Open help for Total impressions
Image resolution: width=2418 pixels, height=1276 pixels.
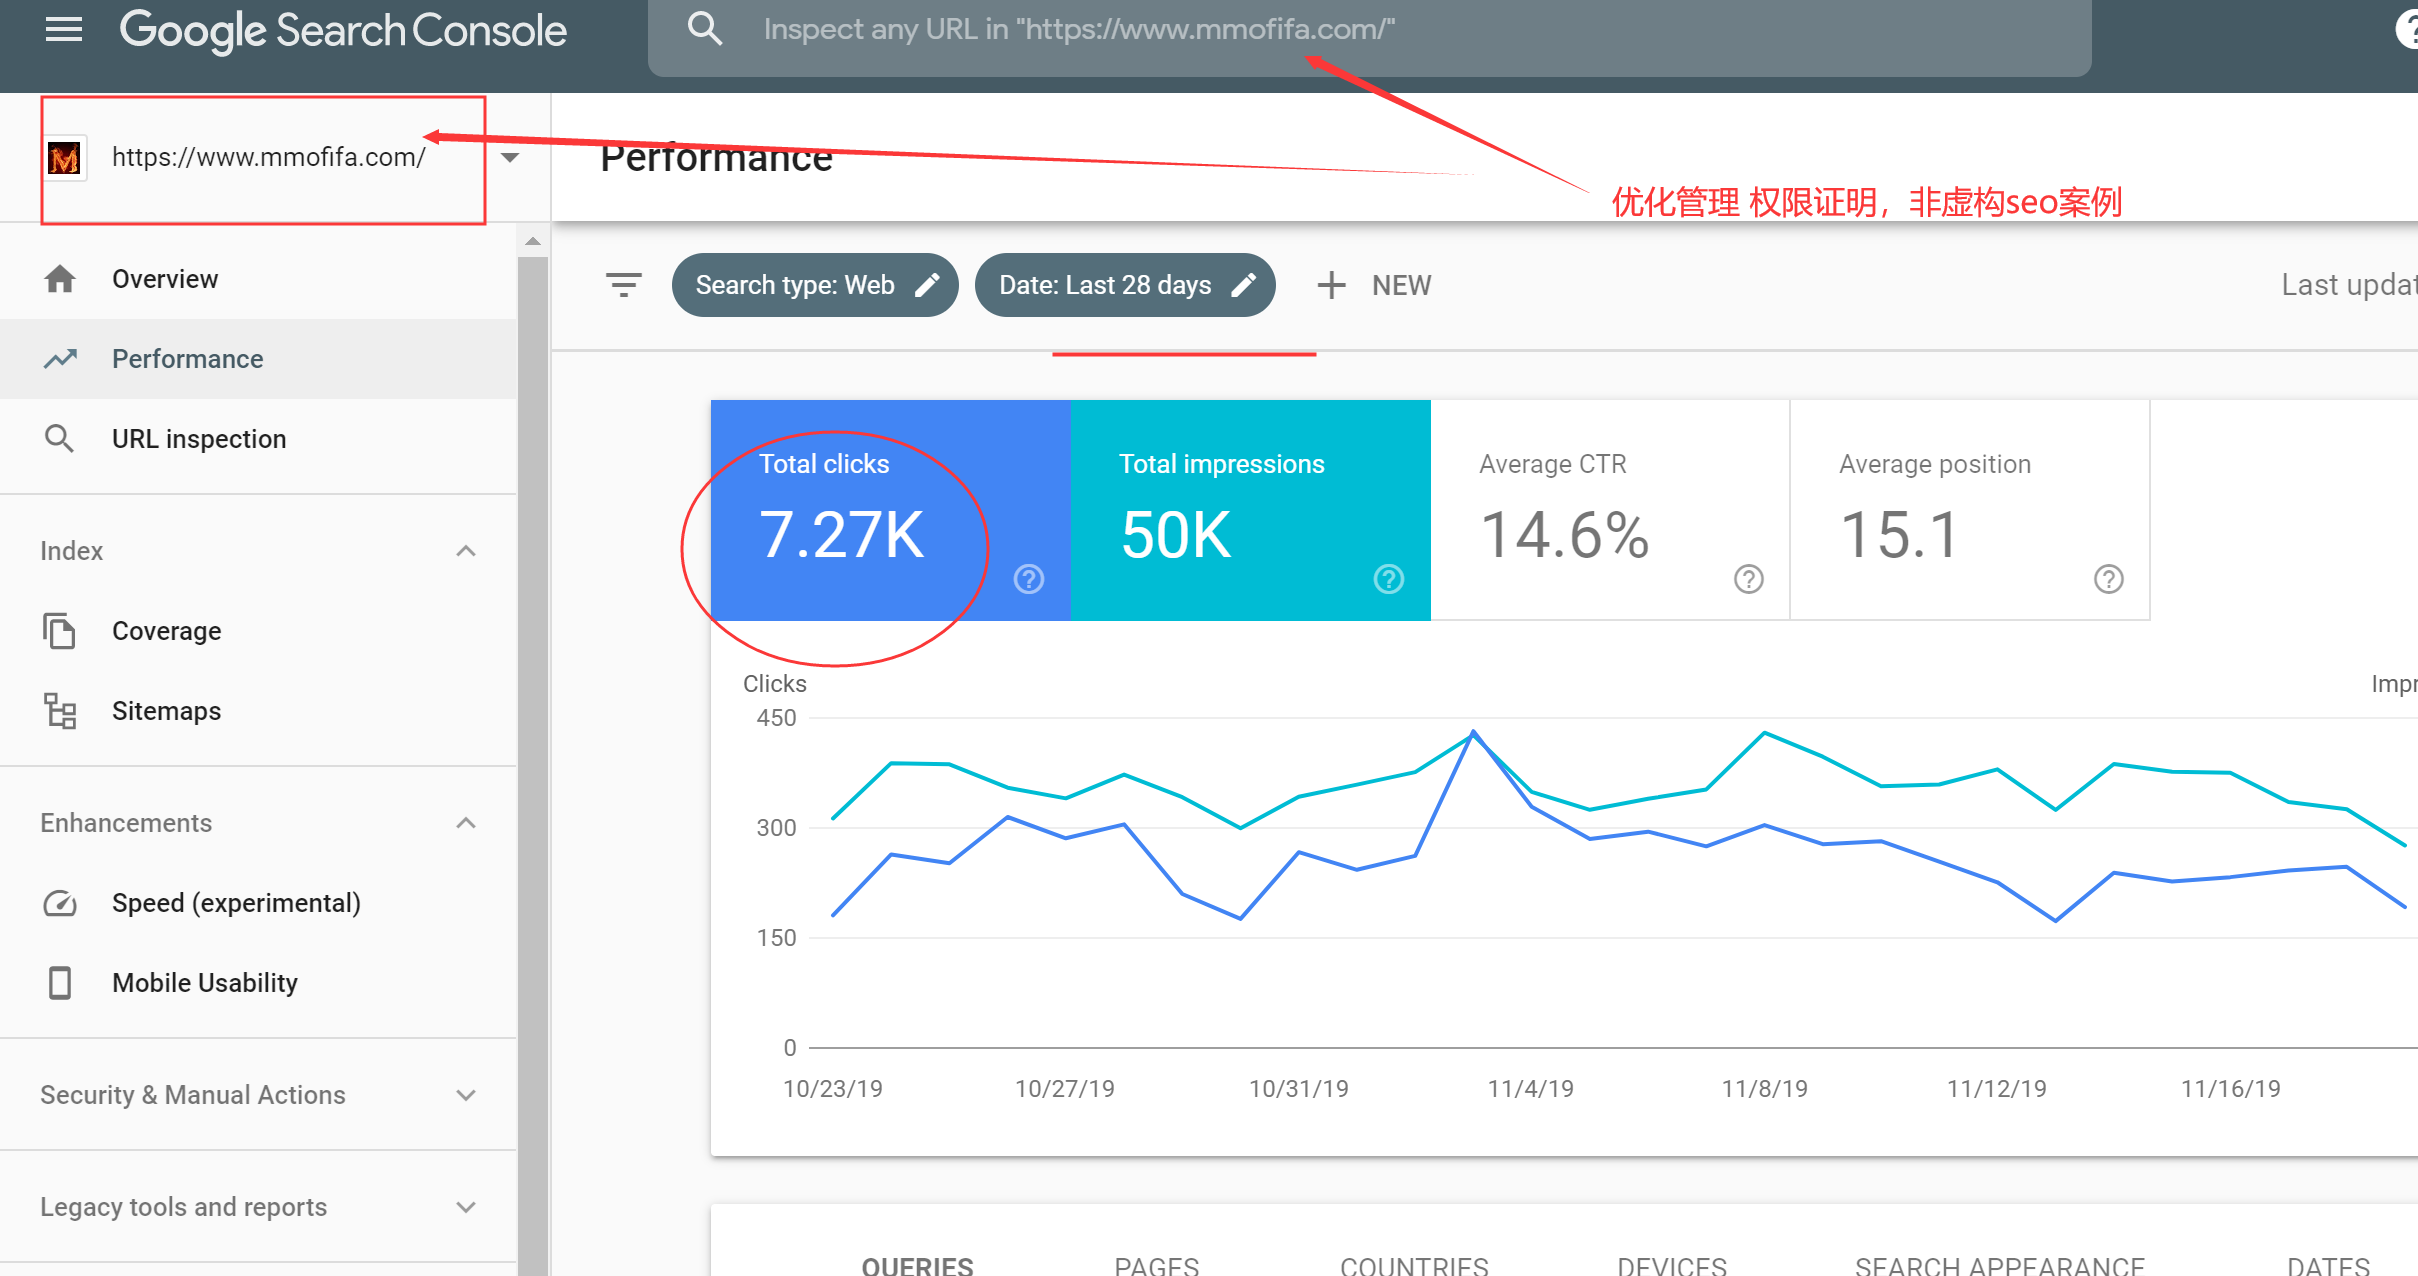1389,579
